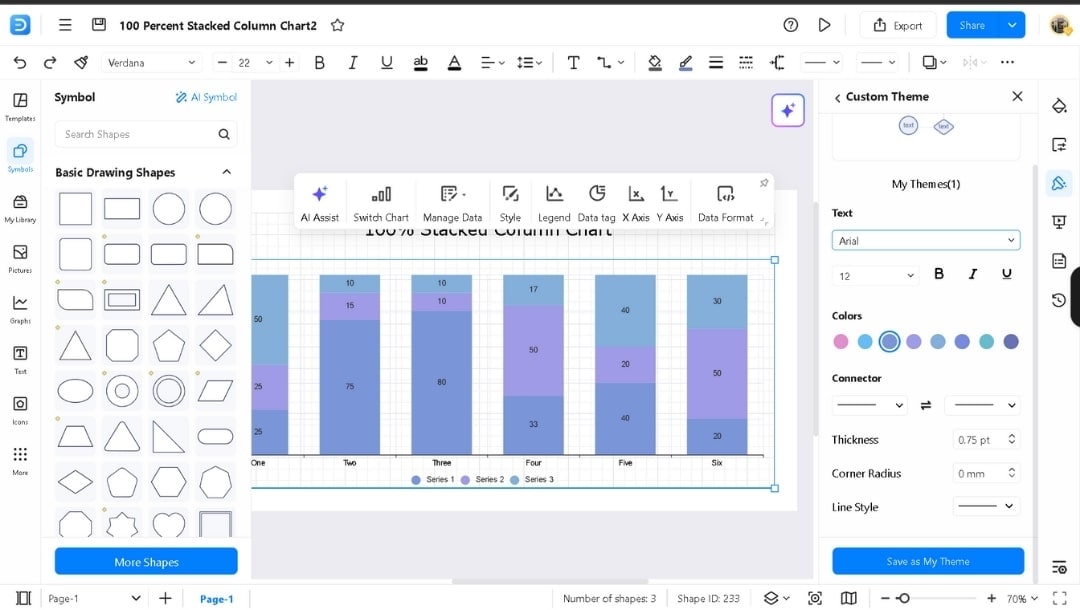Screen dimensions: 1080x610
Task: Open the hamburger menu
Action: [x=65, y=24]
